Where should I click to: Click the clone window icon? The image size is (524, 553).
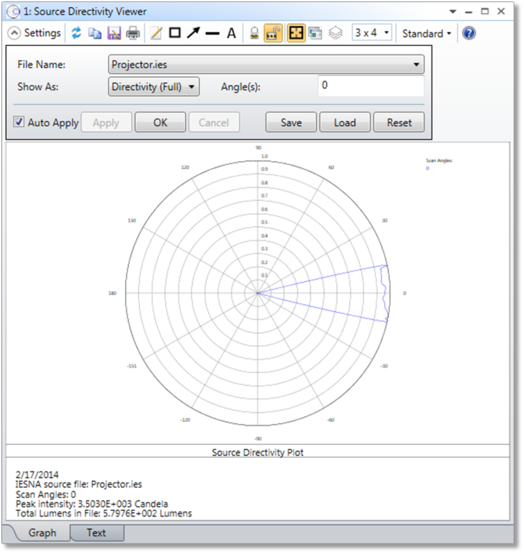point(315,34)
